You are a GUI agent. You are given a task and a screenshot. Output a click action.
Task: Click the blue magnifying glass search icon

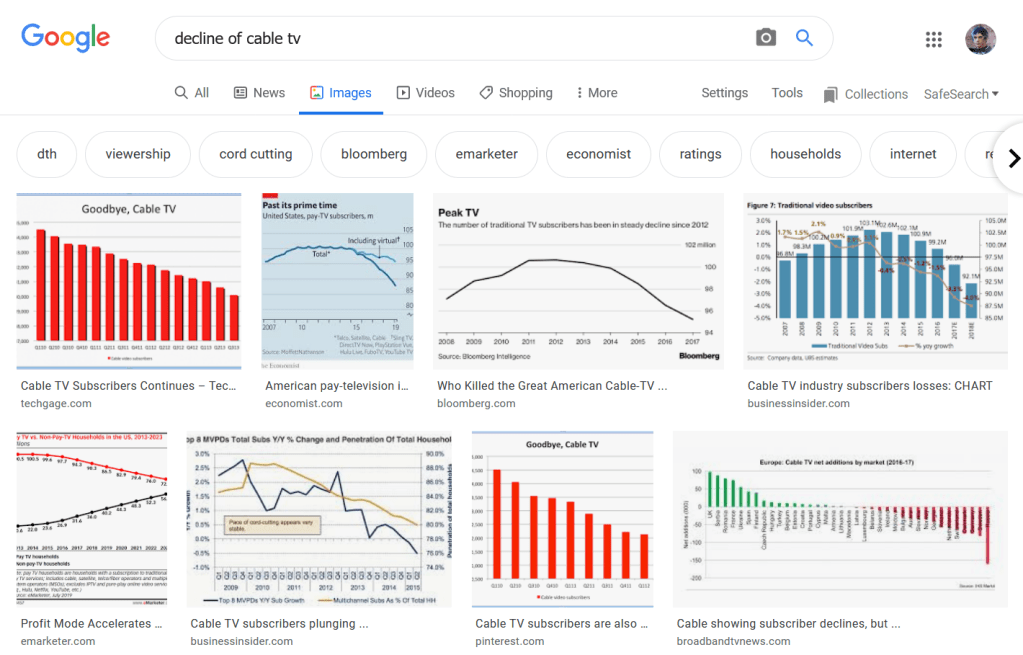coord(804,38)
